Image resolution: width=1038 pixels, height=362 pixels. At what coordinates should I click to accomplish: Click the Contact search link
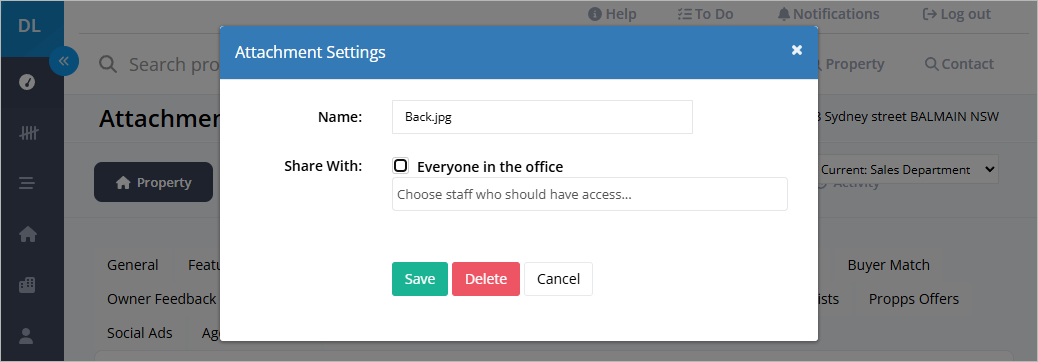pyautogui.click(x=959, y=64)
